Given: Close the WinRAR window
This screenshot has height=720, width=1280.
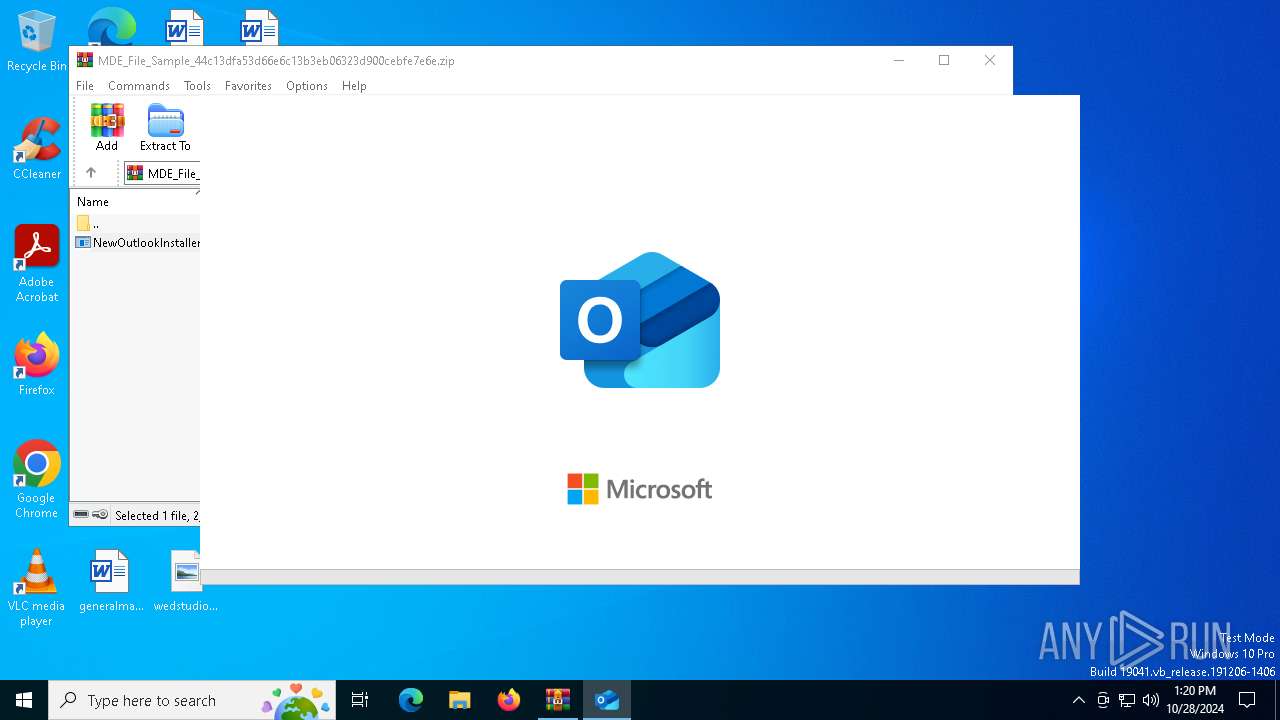Looking at the screenshot, I should click(990, 60).
